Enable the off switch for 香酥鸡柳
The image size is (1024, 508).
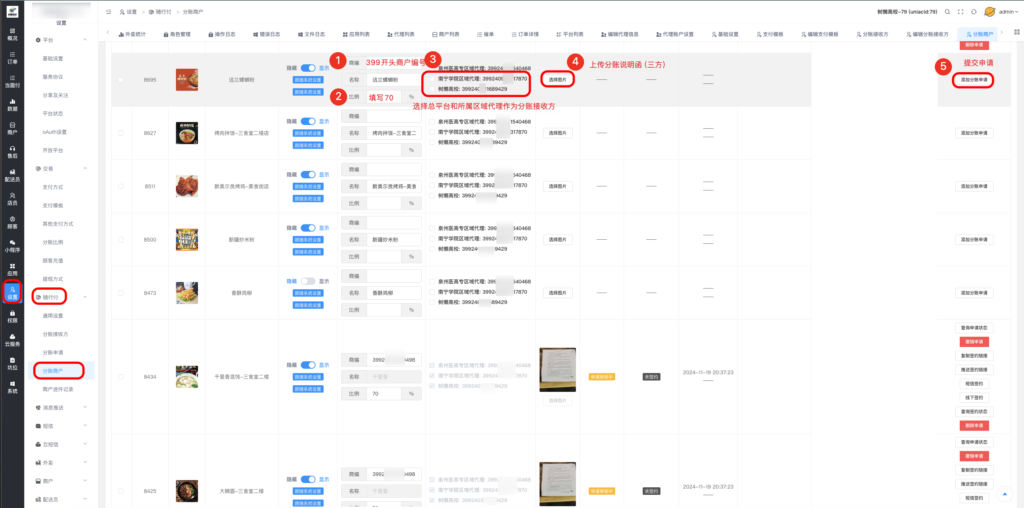tap(308, 281)
